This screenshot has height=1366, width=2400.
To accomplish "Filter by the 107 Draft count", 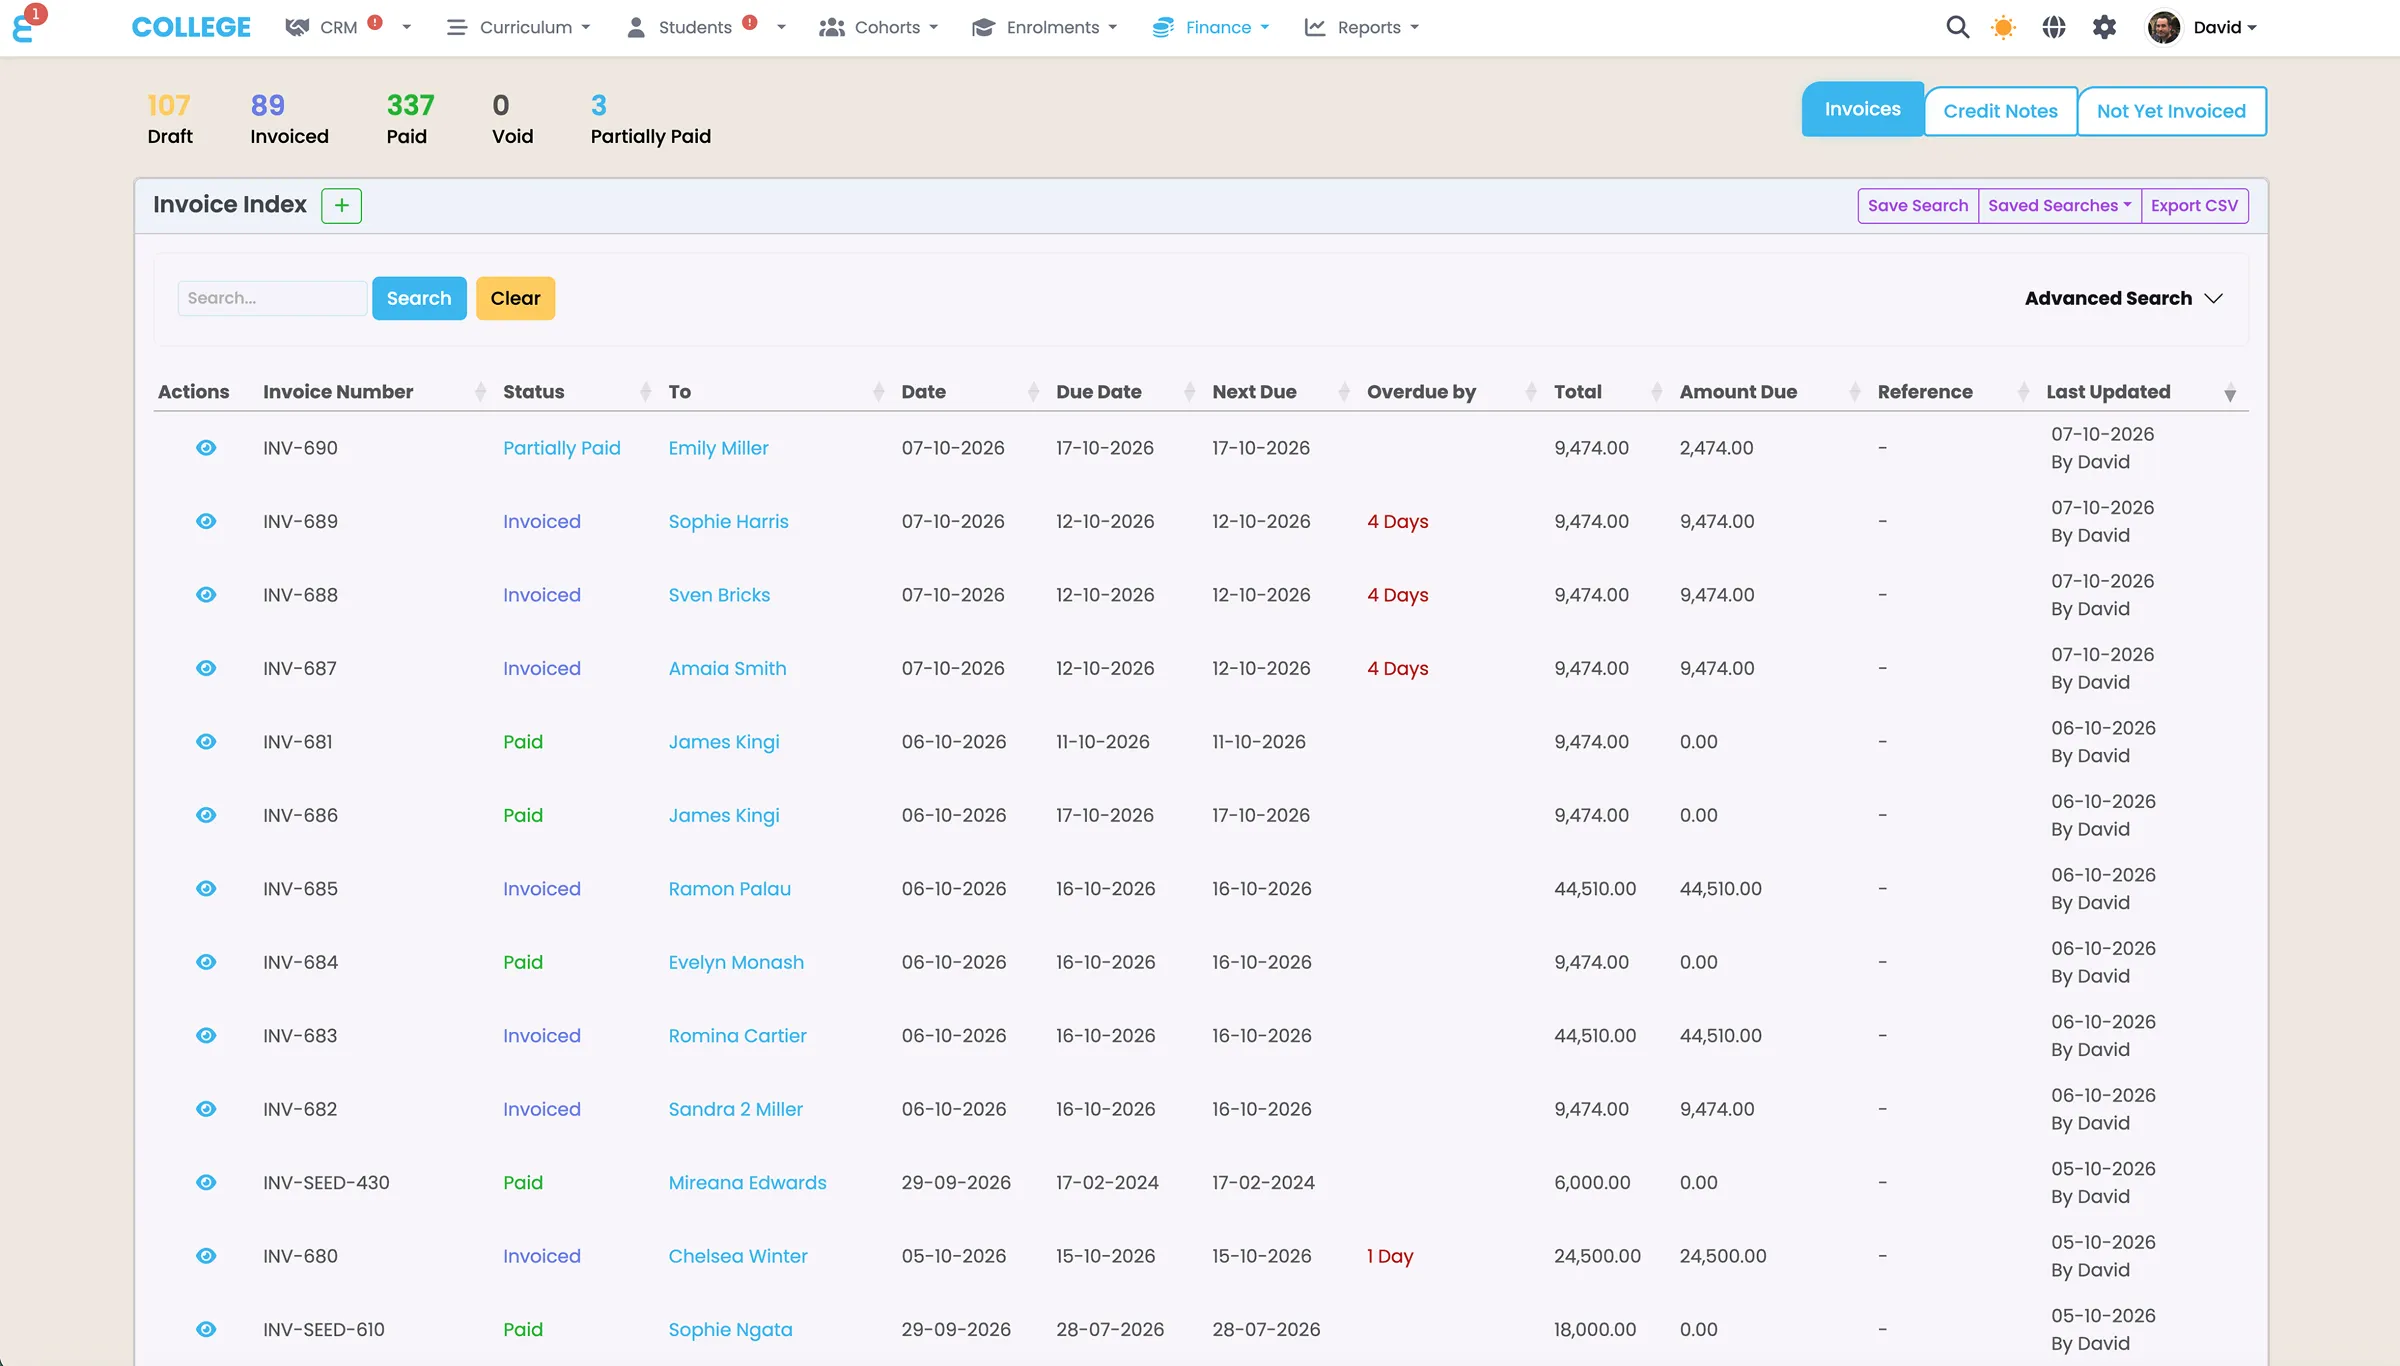I will coord(169,119).
